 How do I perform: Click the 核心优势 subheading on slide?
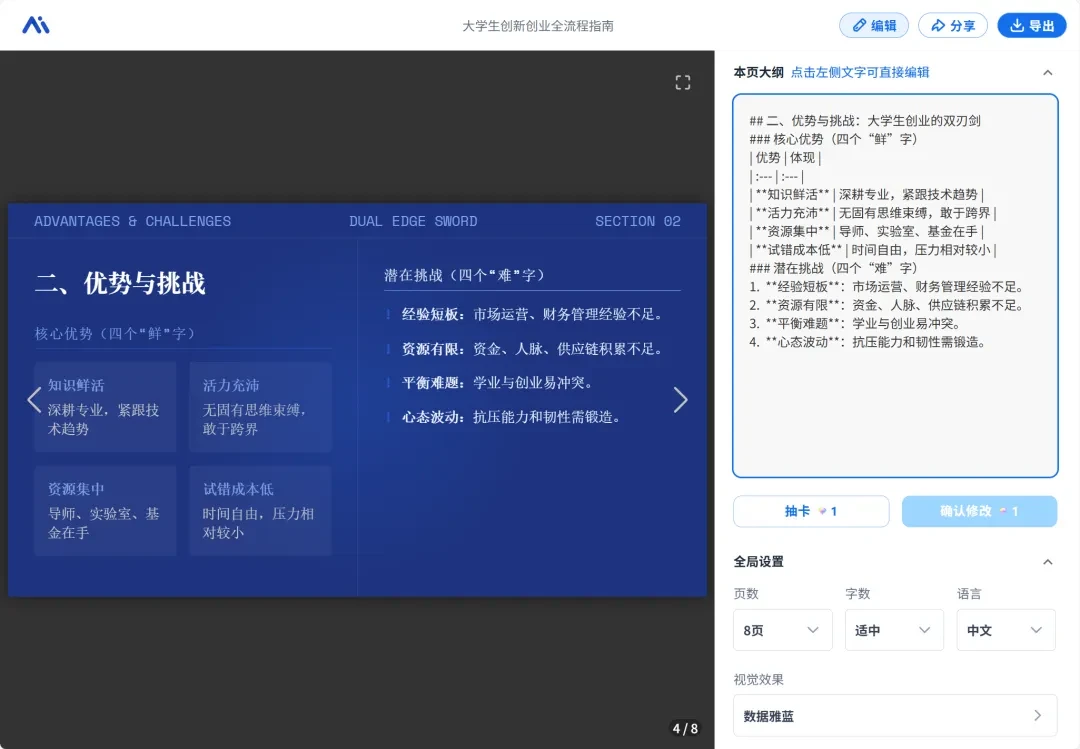click(x=115, y=334)
